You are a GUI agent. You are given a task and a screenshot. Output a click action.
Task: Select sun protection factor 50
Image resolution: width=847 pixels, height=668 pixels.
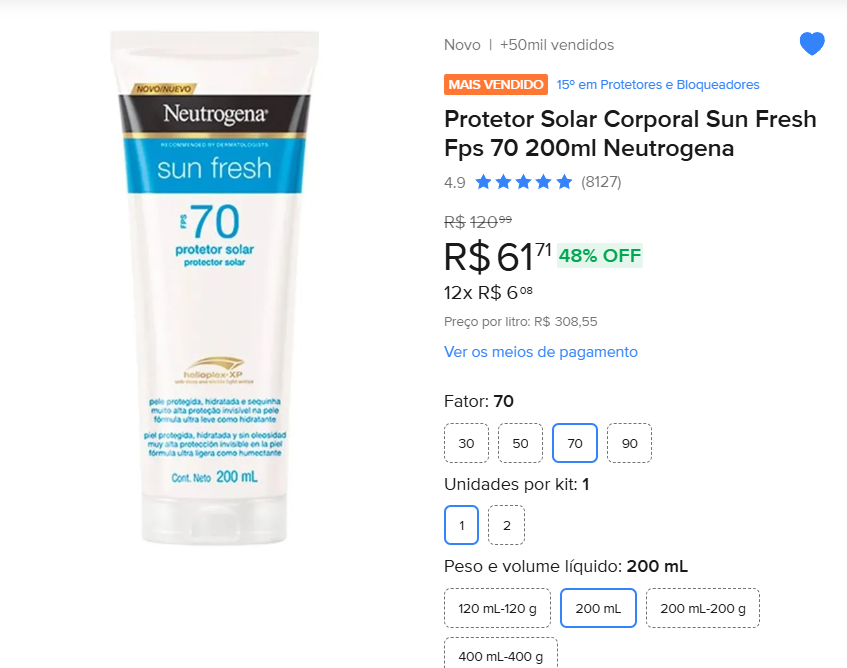(520, 443)
